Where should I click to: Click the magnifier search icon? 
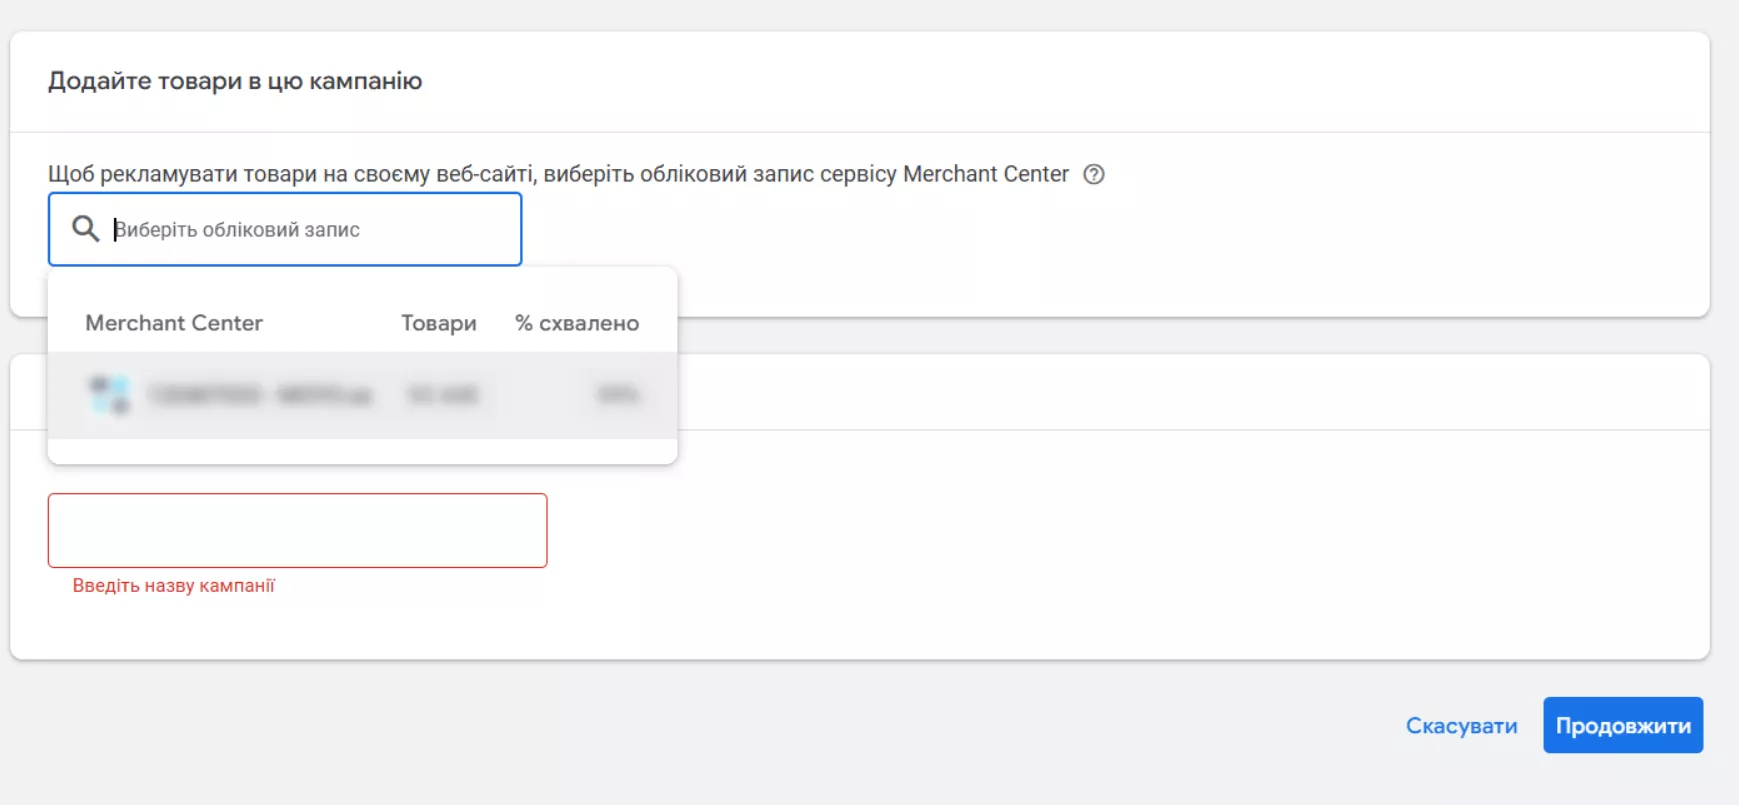[x=86, y=229]
